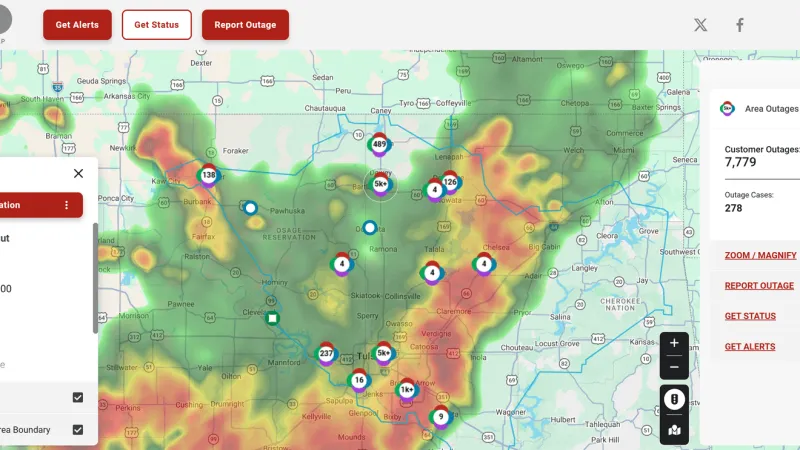Click the Area Outages heading text

(x=771, y=109)
